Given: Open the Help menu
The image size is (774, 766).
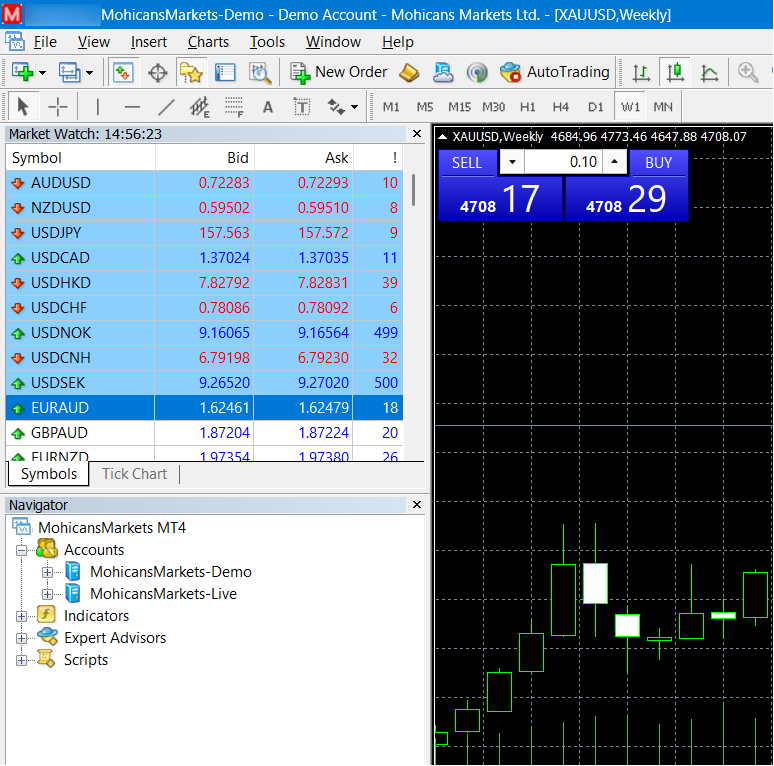Looking at the screenshot, I should tap(397, 42).
